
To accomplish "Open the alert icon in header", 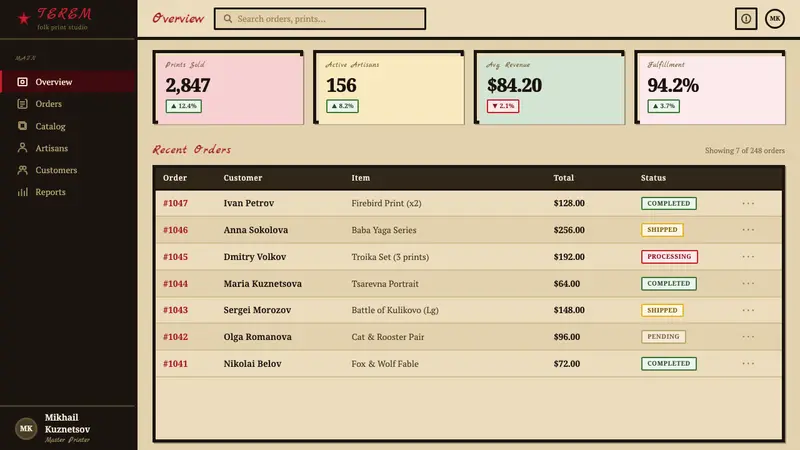I will (746, 19).
